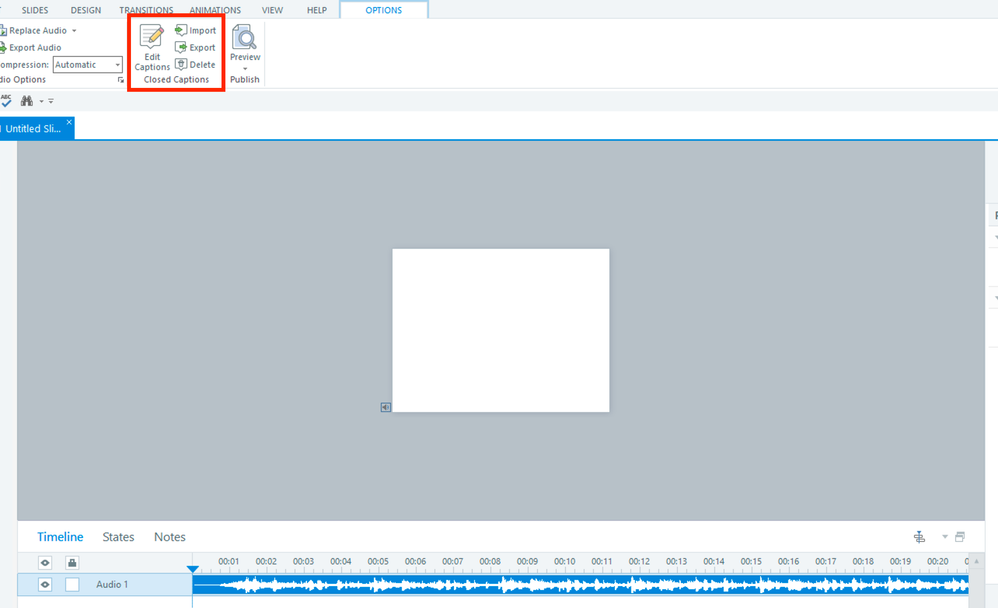Image resolution: width=998 pixels, height=608 pixels.
Task: Click the timeline playhead marker
Action: pos(193,569)
